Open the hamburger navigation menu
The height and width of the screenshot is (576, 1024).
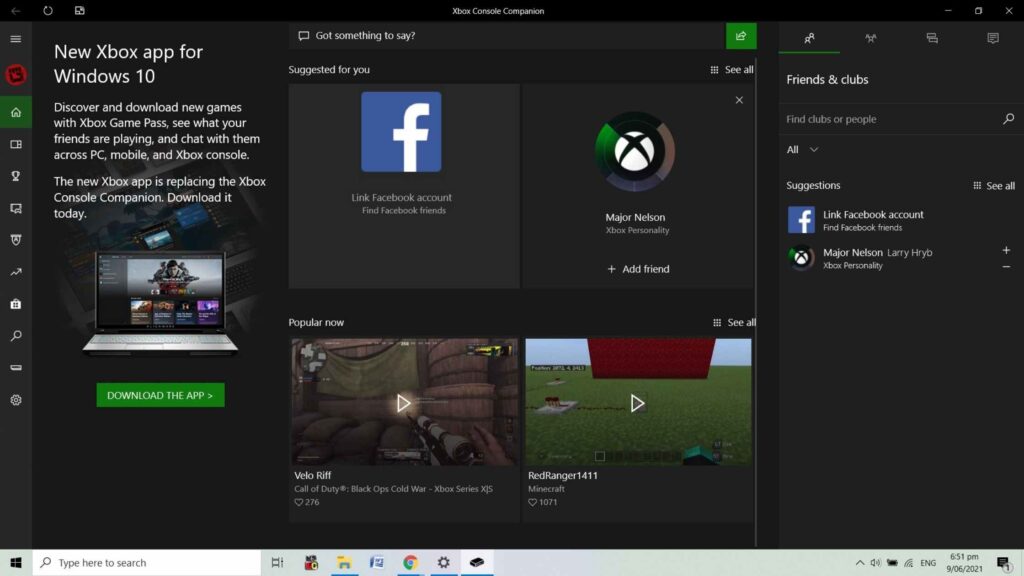(16, 39)
